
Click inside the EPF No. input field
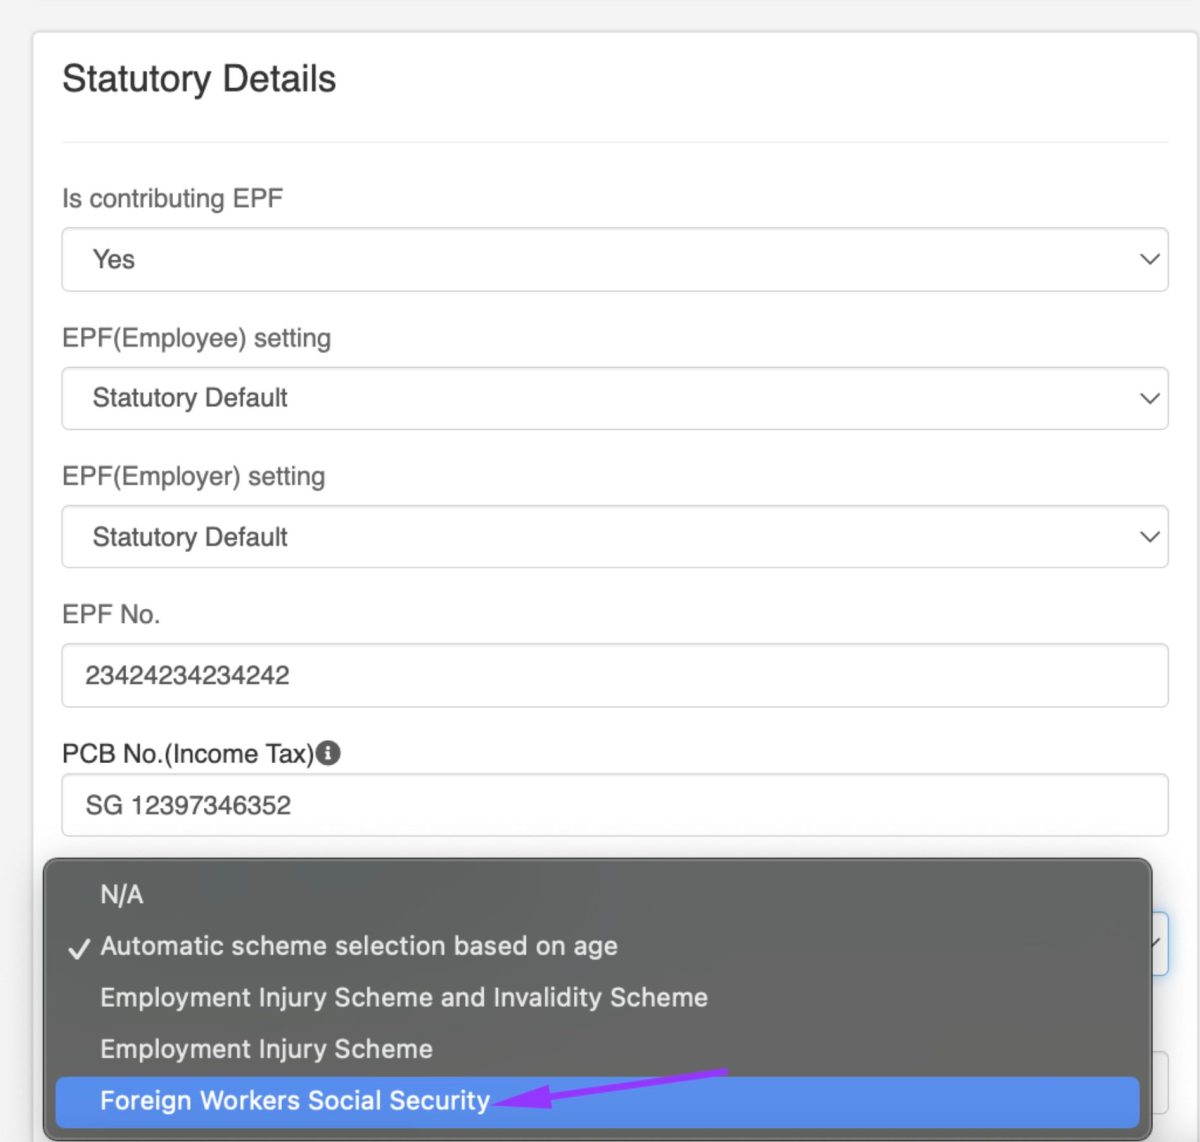[x=614, y=675]
